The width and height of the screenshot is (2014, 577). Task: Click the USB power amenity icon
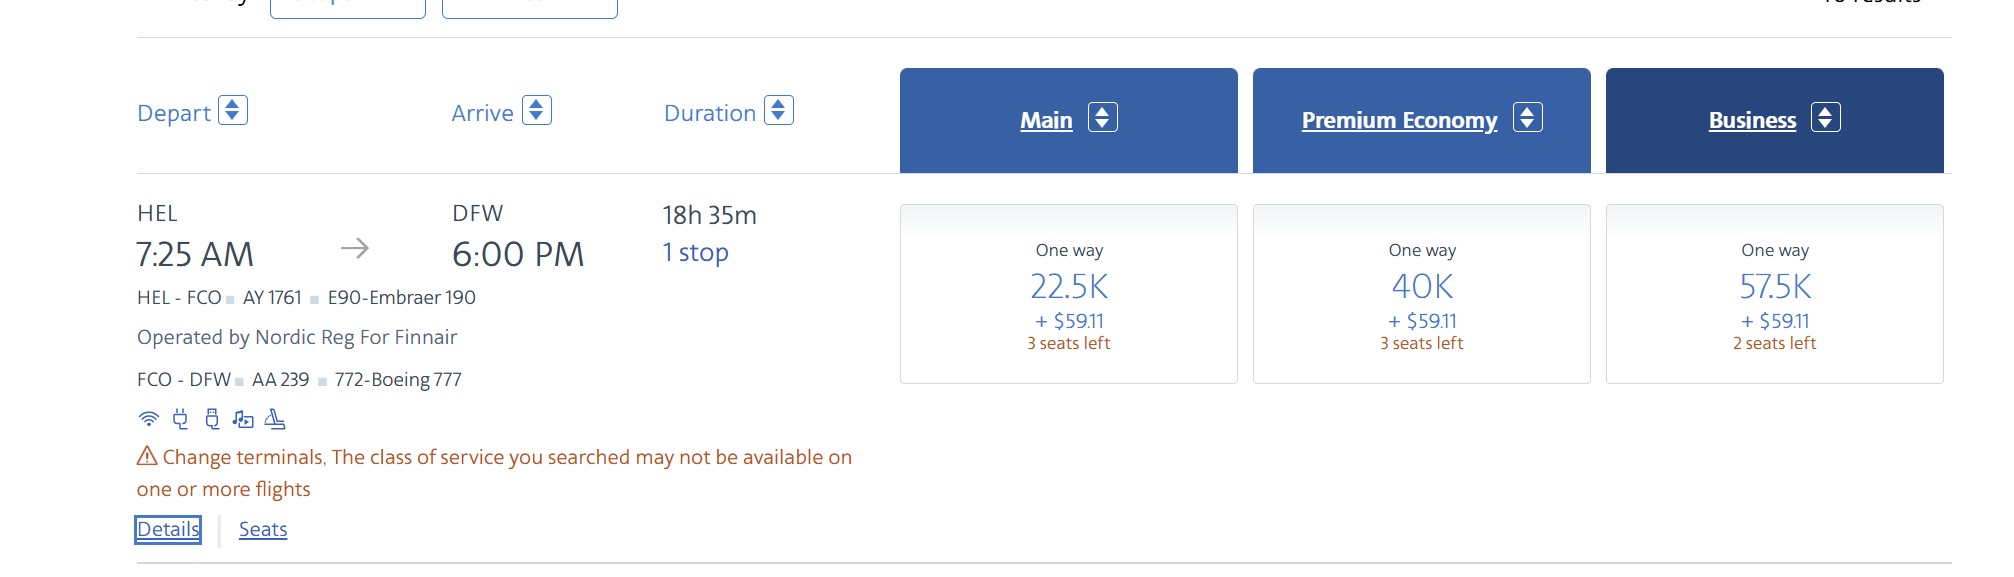[212, 419]
